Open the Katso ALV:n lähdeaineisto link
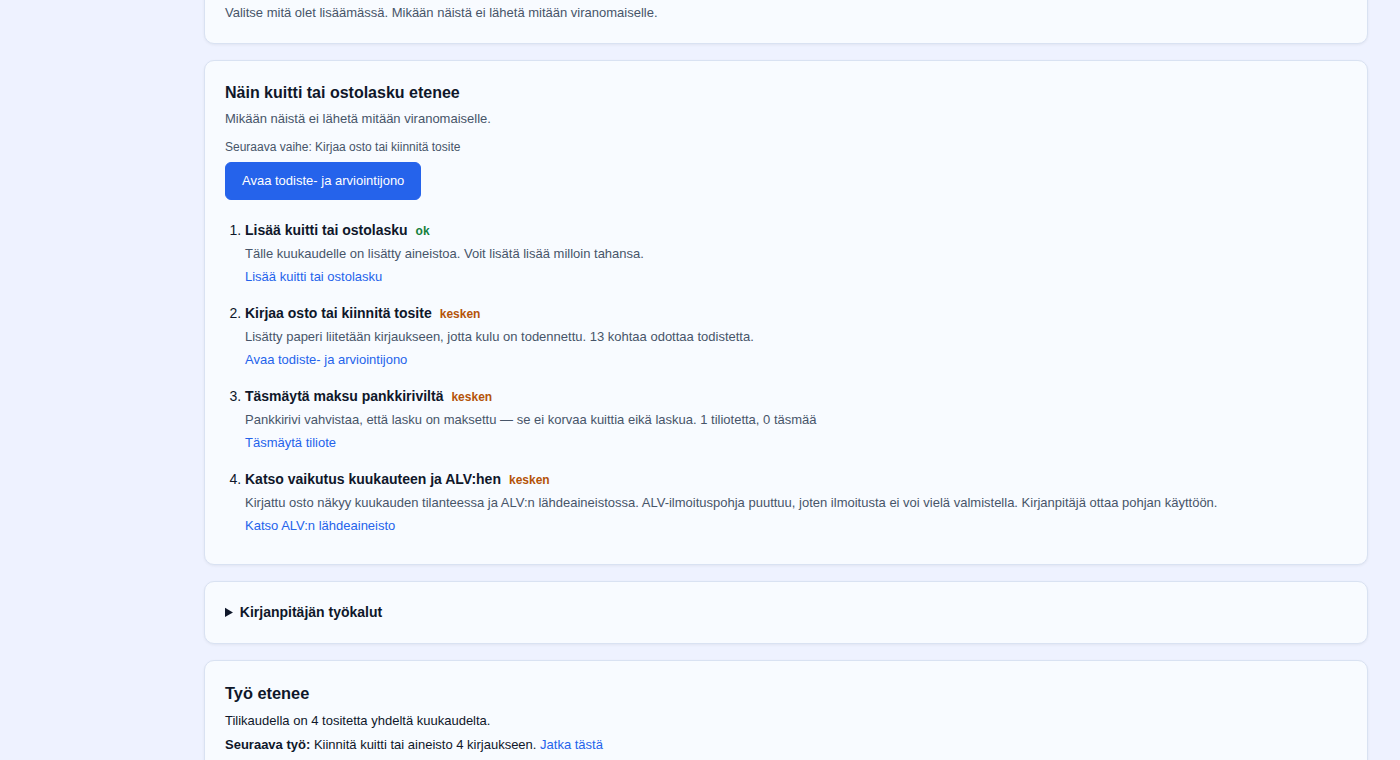This screenshot has height=760, width=1400. click(x=320, y=526)
